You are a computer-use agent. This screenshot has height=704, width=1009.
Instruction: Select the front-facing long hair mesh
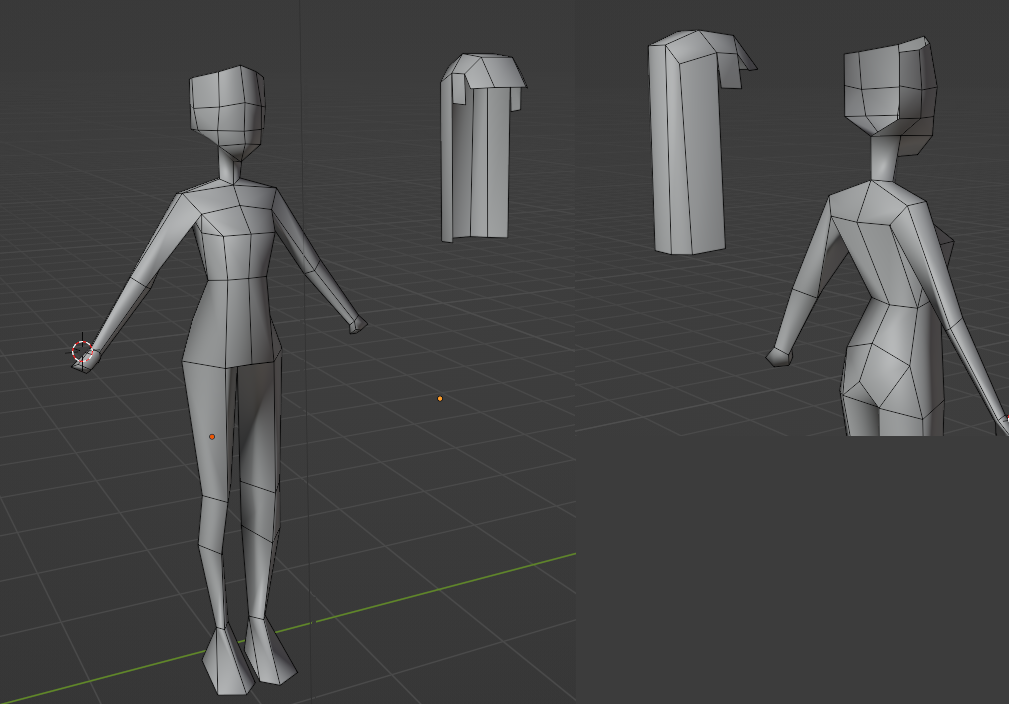pos(478,160)
